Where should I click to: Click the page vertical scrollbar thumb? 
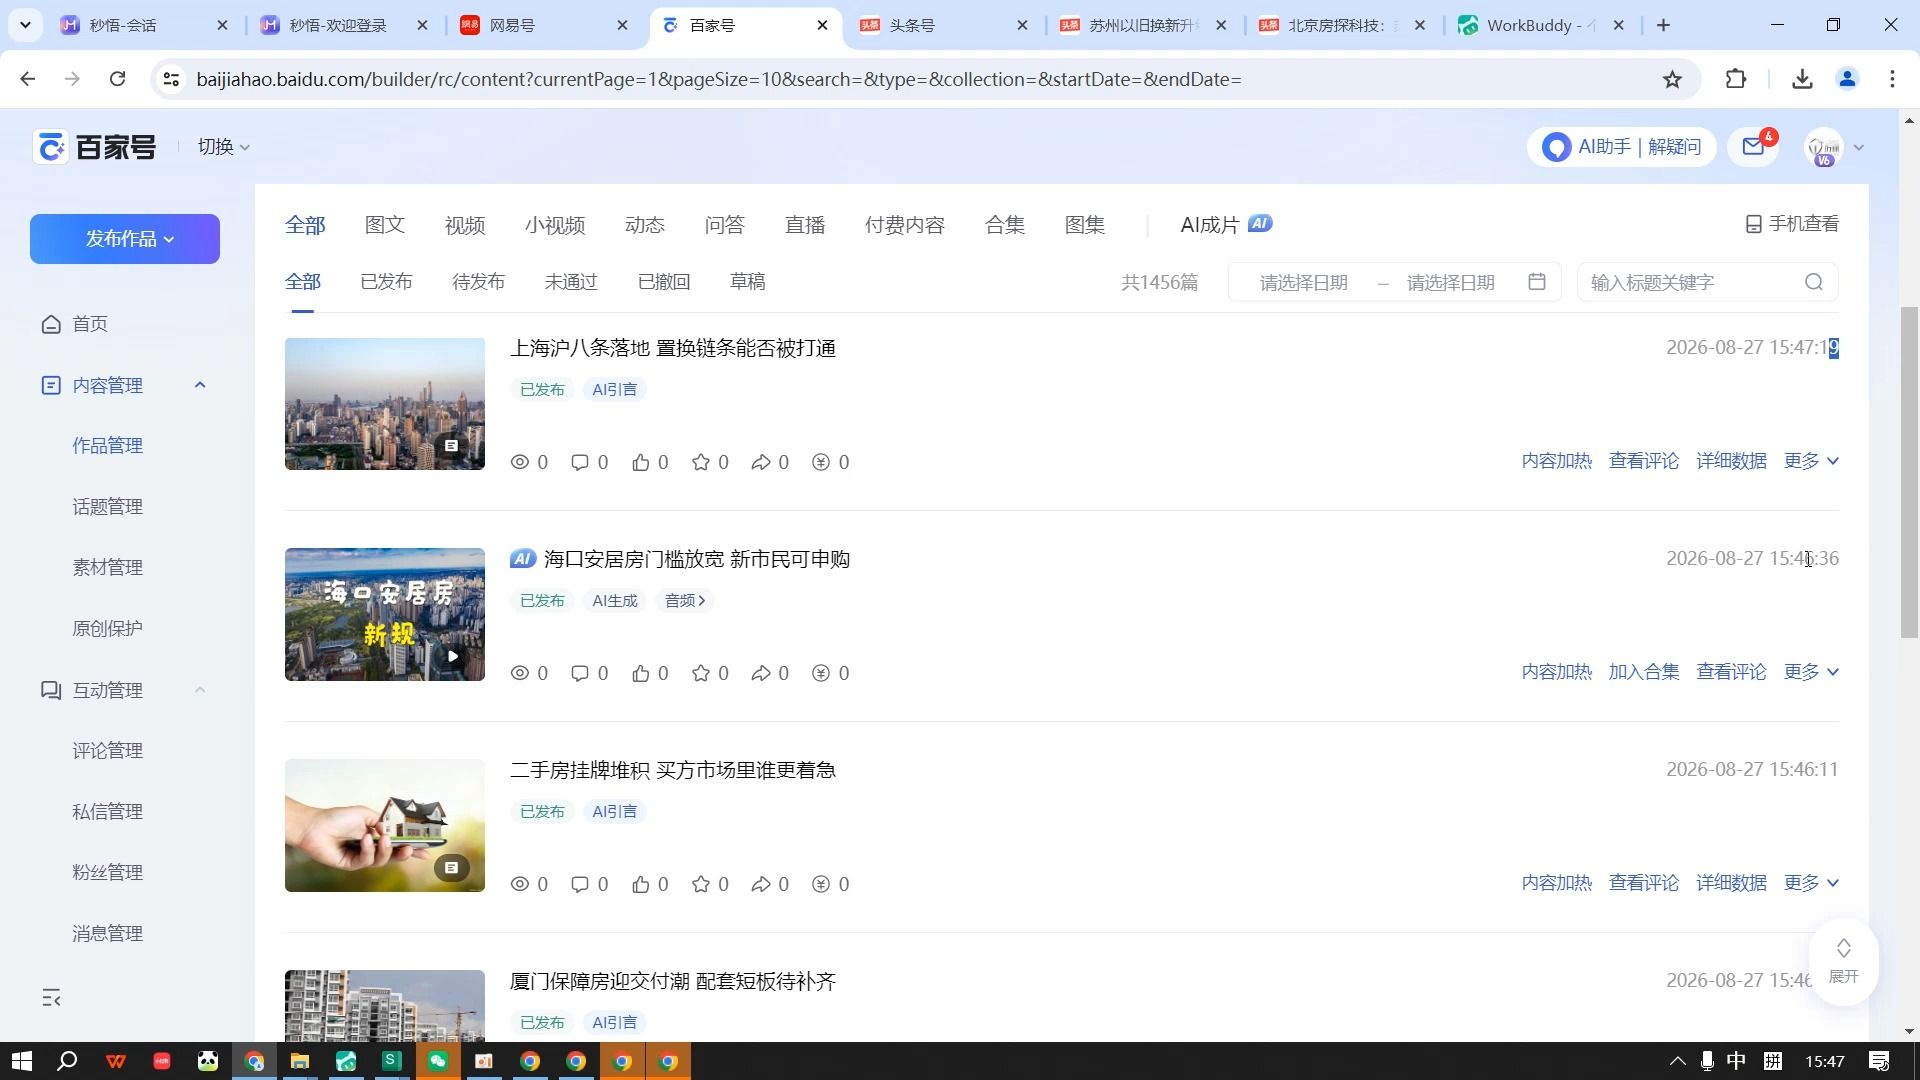point(1909,472)
